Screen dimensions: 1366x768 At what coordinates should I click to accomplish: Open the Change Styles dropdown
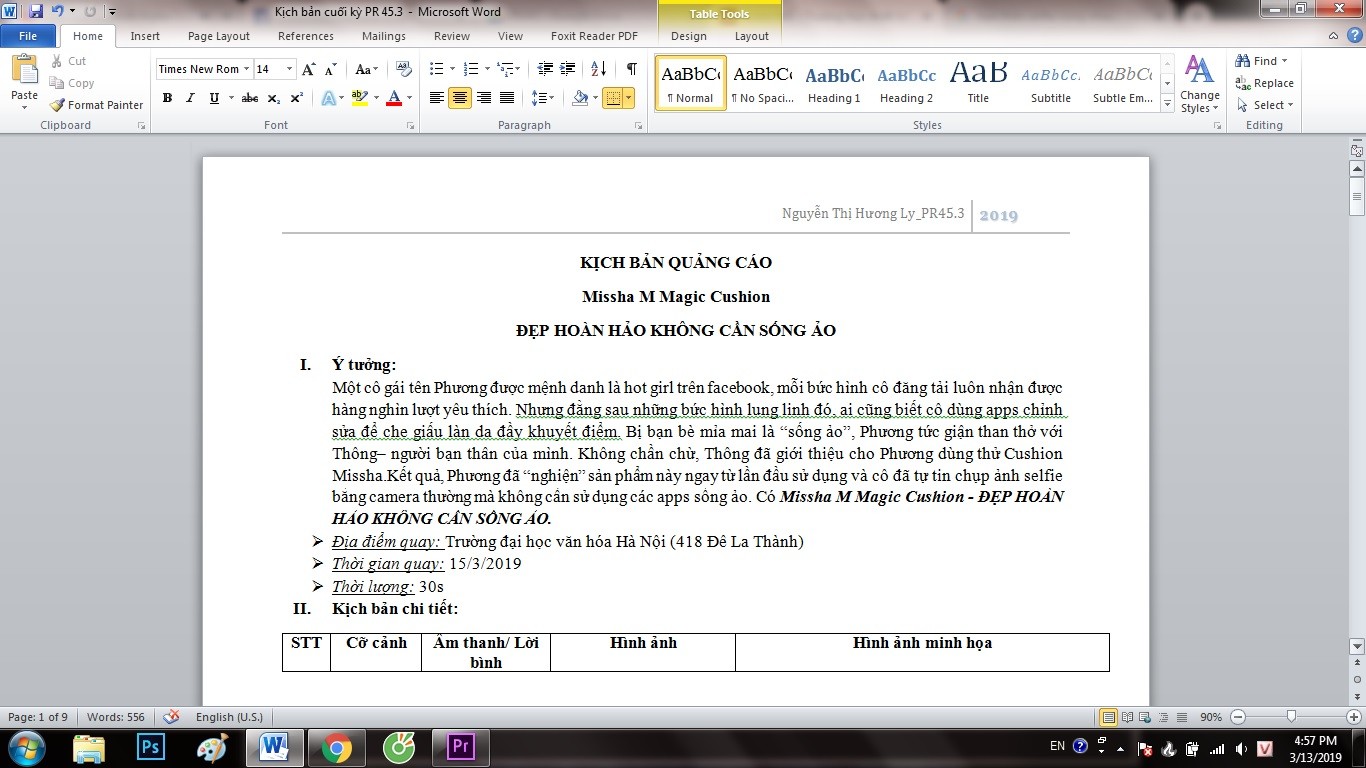(1199, 85)
